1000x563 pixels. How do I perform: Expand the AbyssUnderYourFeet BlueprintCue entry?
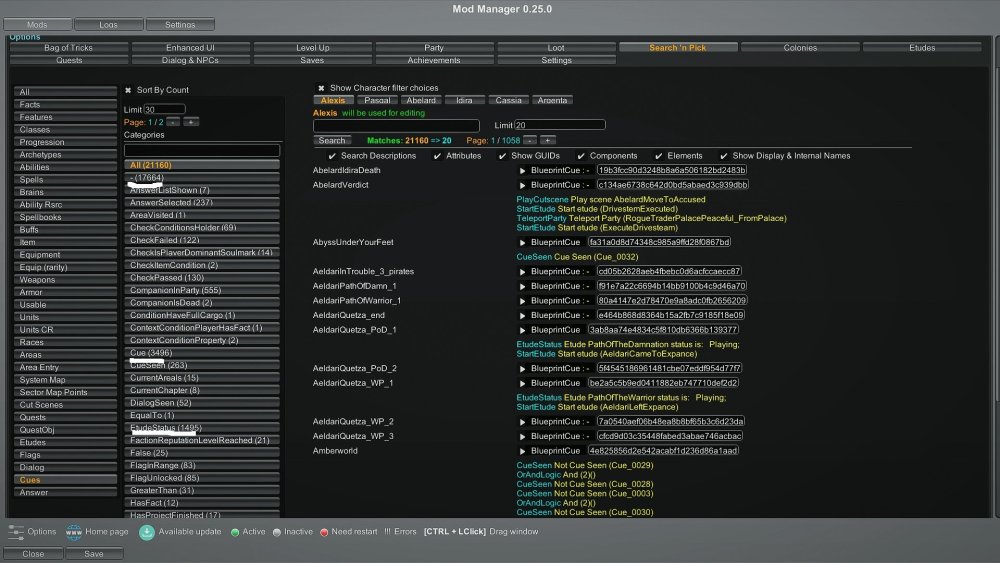pos(522,242)
